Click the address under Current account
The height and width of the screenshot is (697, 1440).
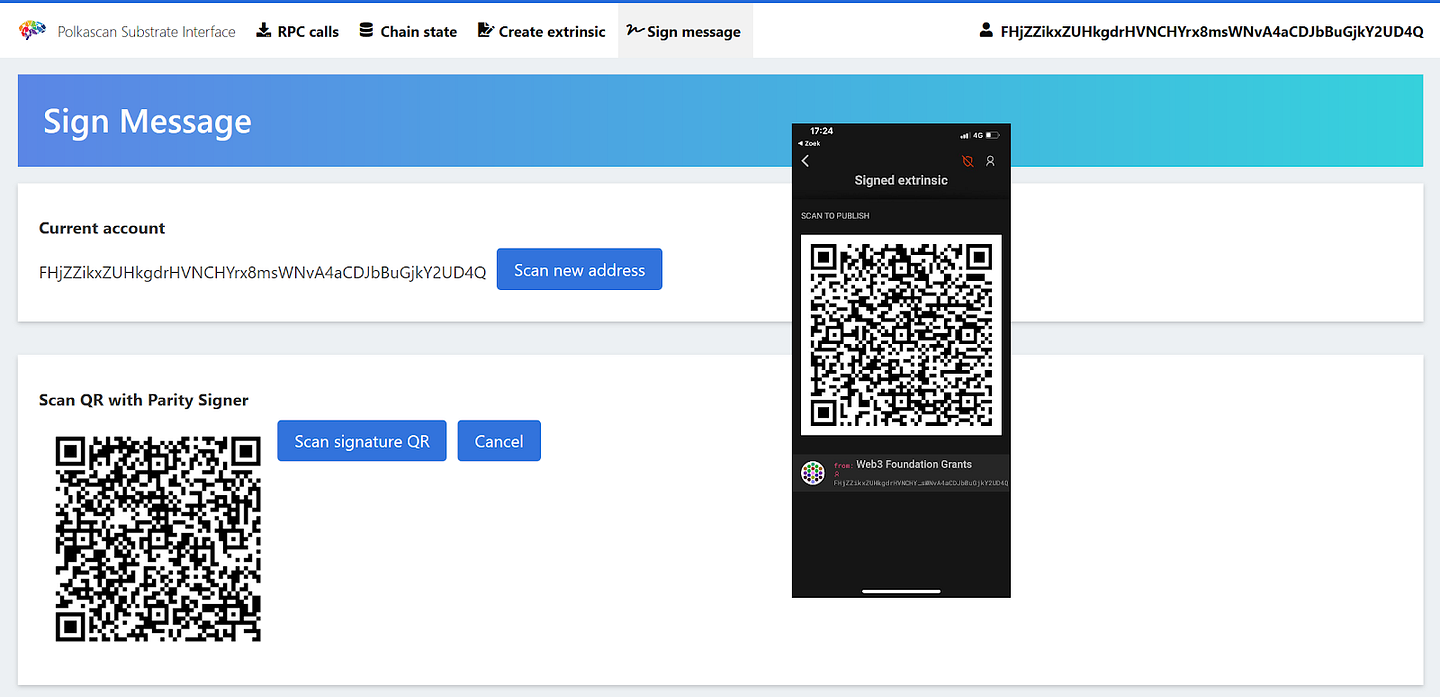(x=263, y=271)
